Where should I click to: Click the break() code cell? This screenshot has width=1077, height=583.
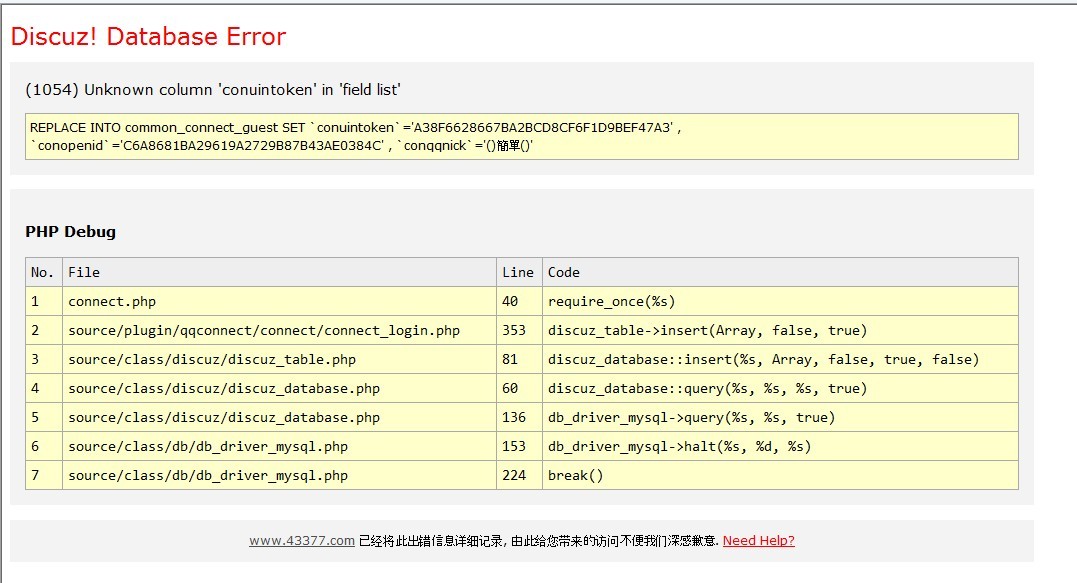575,475
